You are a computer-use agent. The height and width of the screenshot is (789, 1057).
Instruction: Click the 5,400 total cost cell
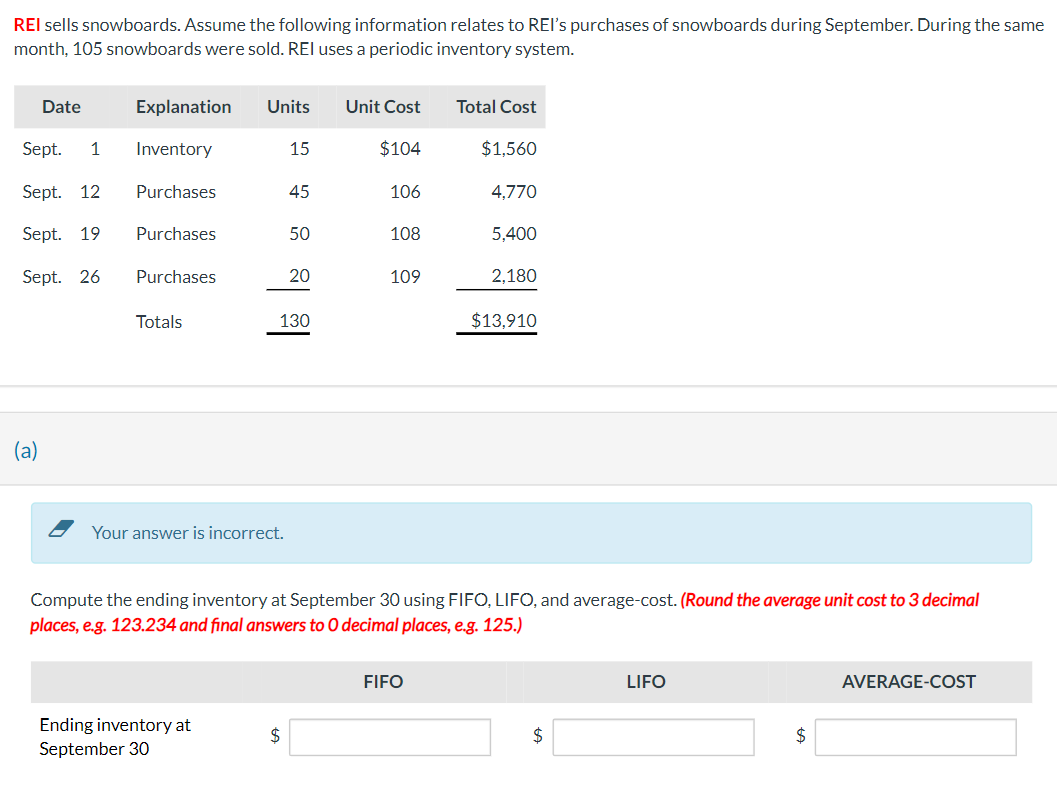tap(514, 233)
